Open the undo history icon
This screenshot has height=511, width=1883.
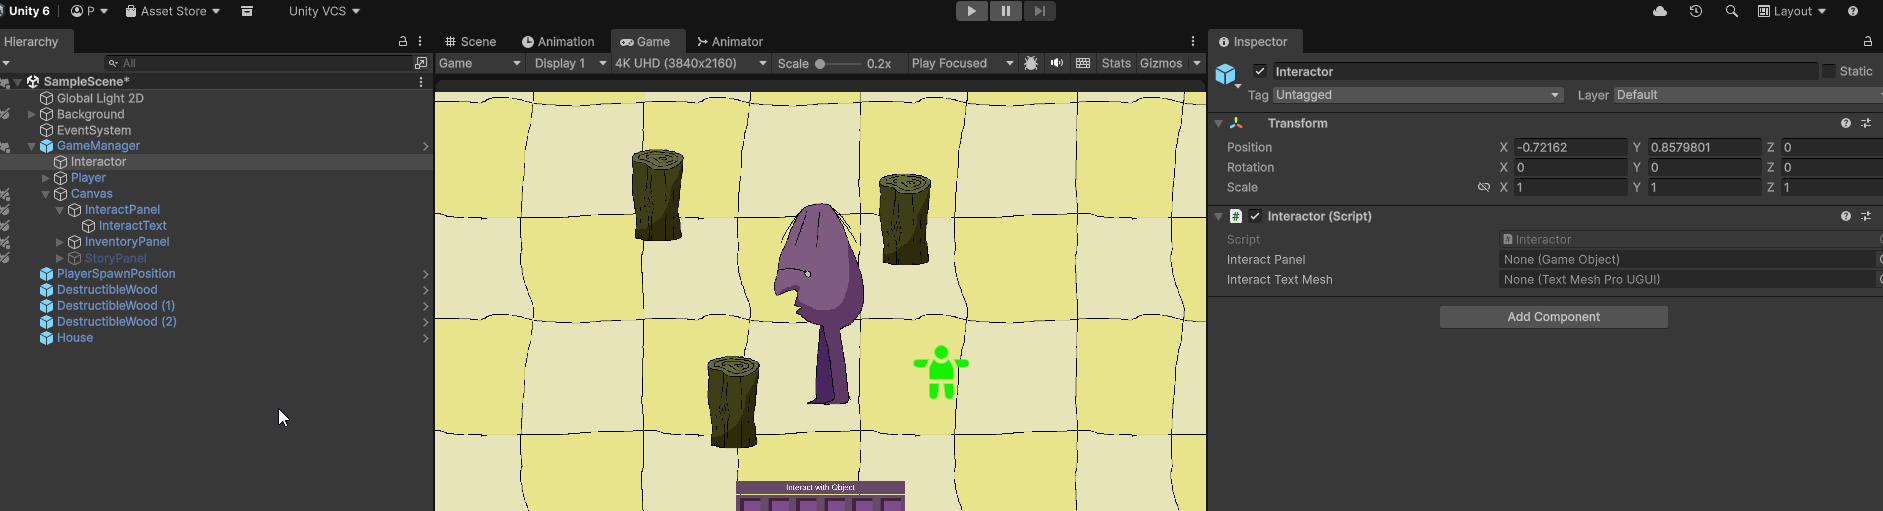click(1696, 11)
